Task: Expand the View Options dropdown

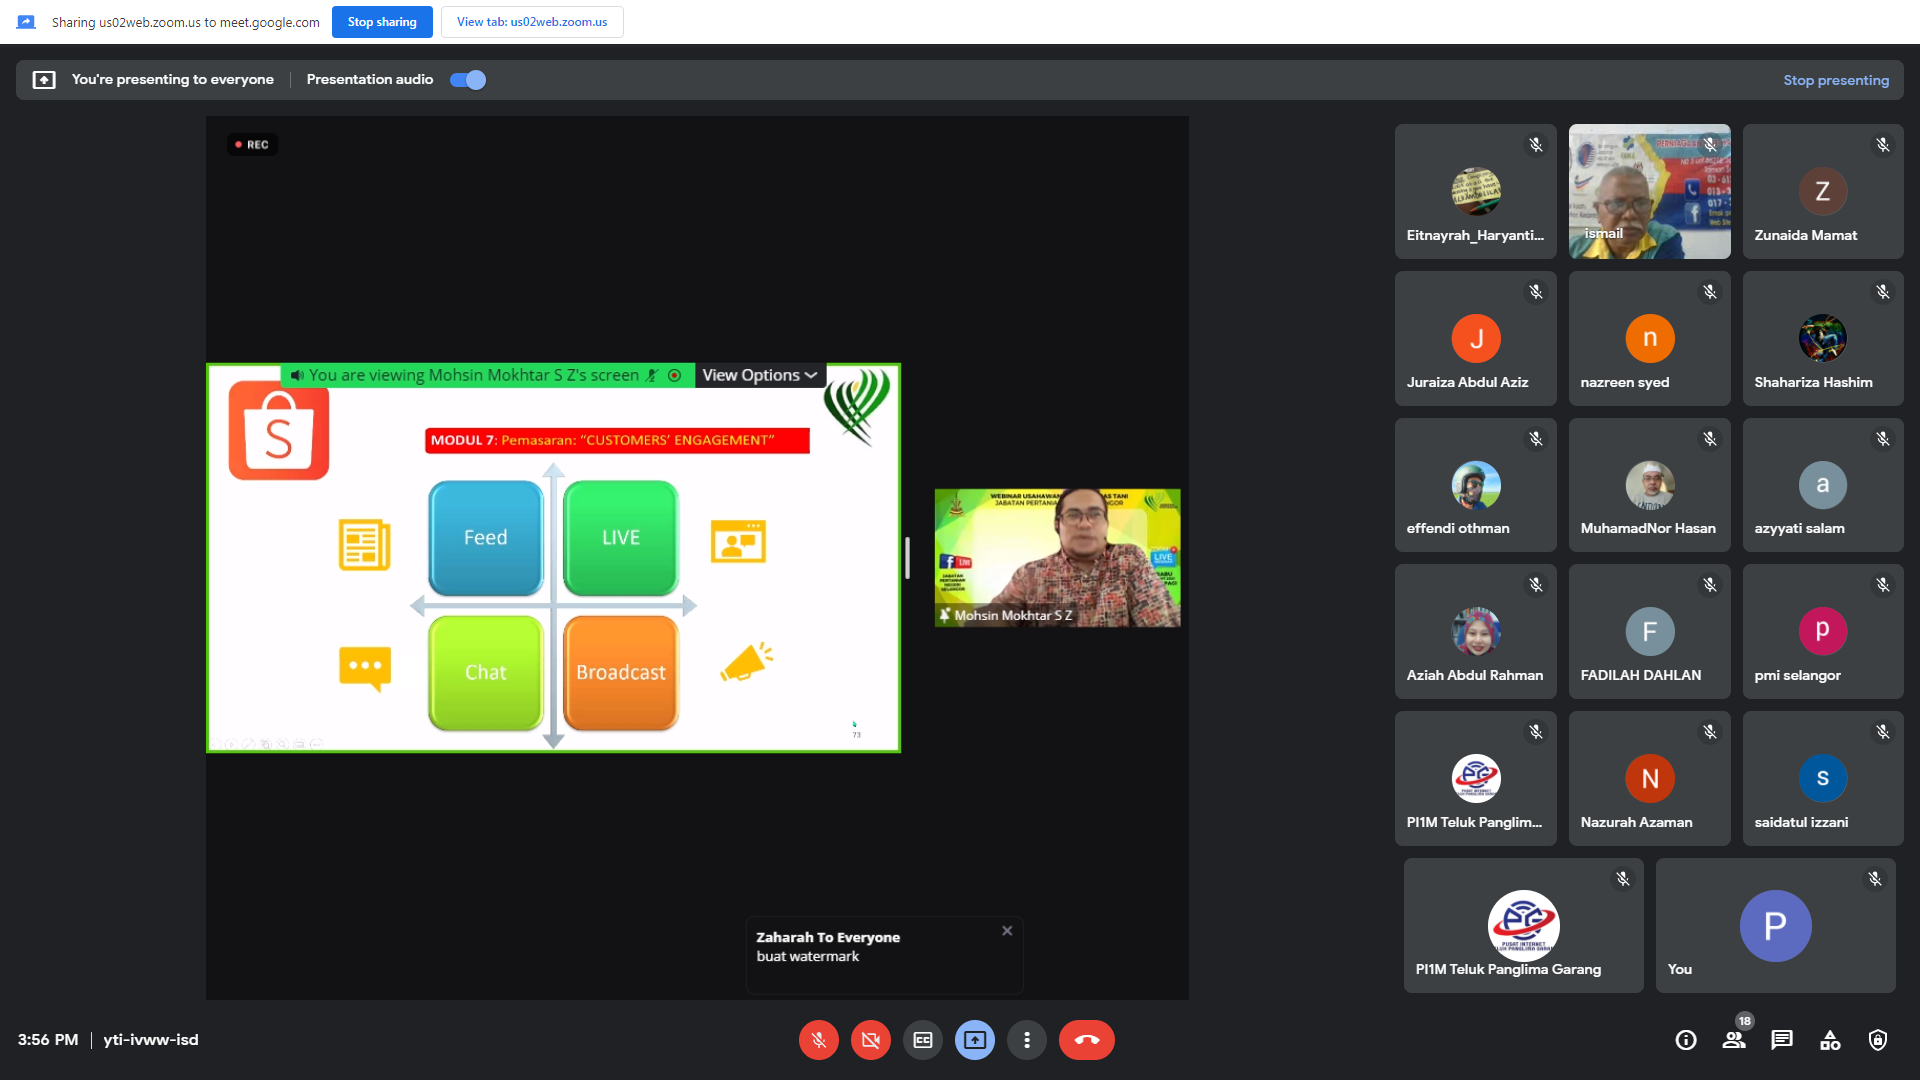Action: tap(760, 375)
